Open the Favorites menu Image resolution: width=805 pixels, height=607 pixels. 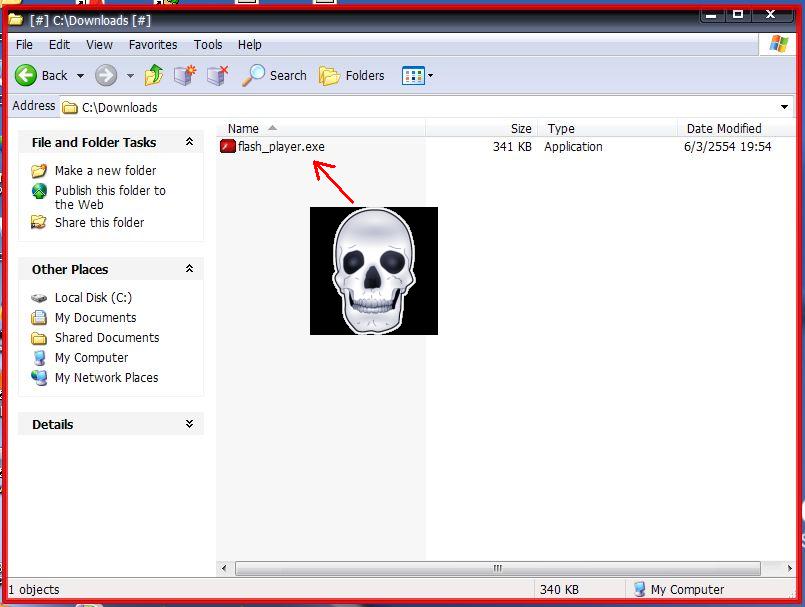152,45
